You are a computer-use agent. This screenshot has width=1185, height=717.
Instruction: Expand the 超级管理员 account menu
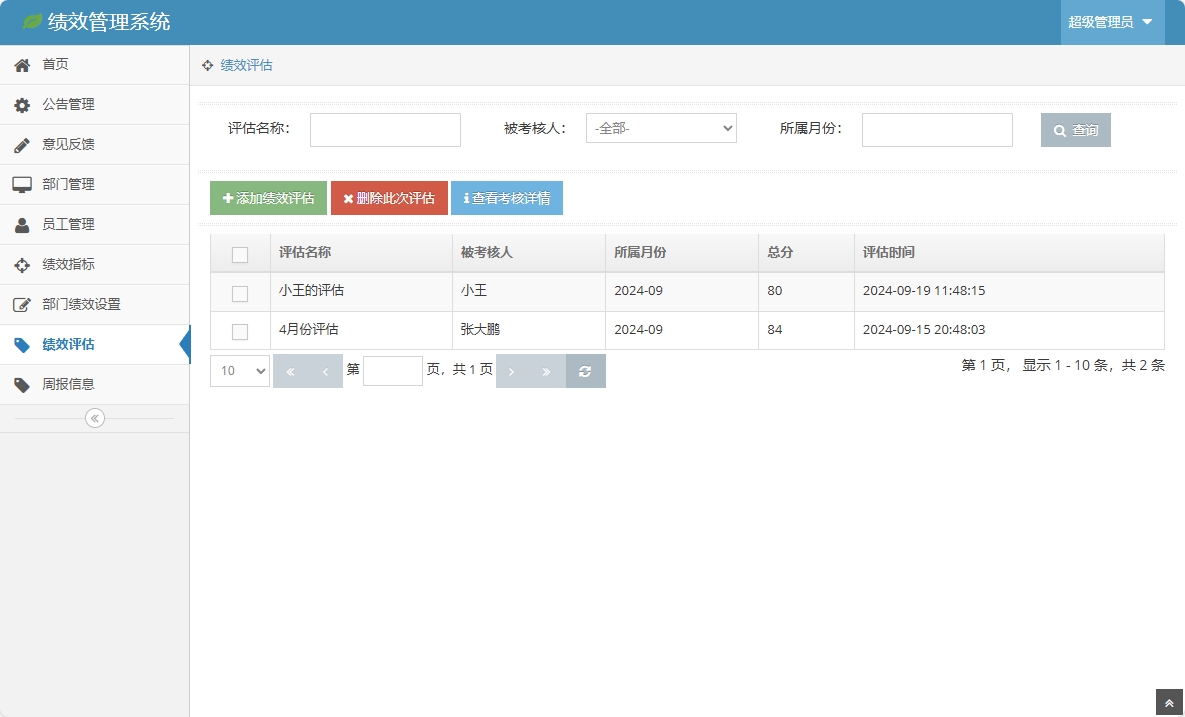point(1112,21)
